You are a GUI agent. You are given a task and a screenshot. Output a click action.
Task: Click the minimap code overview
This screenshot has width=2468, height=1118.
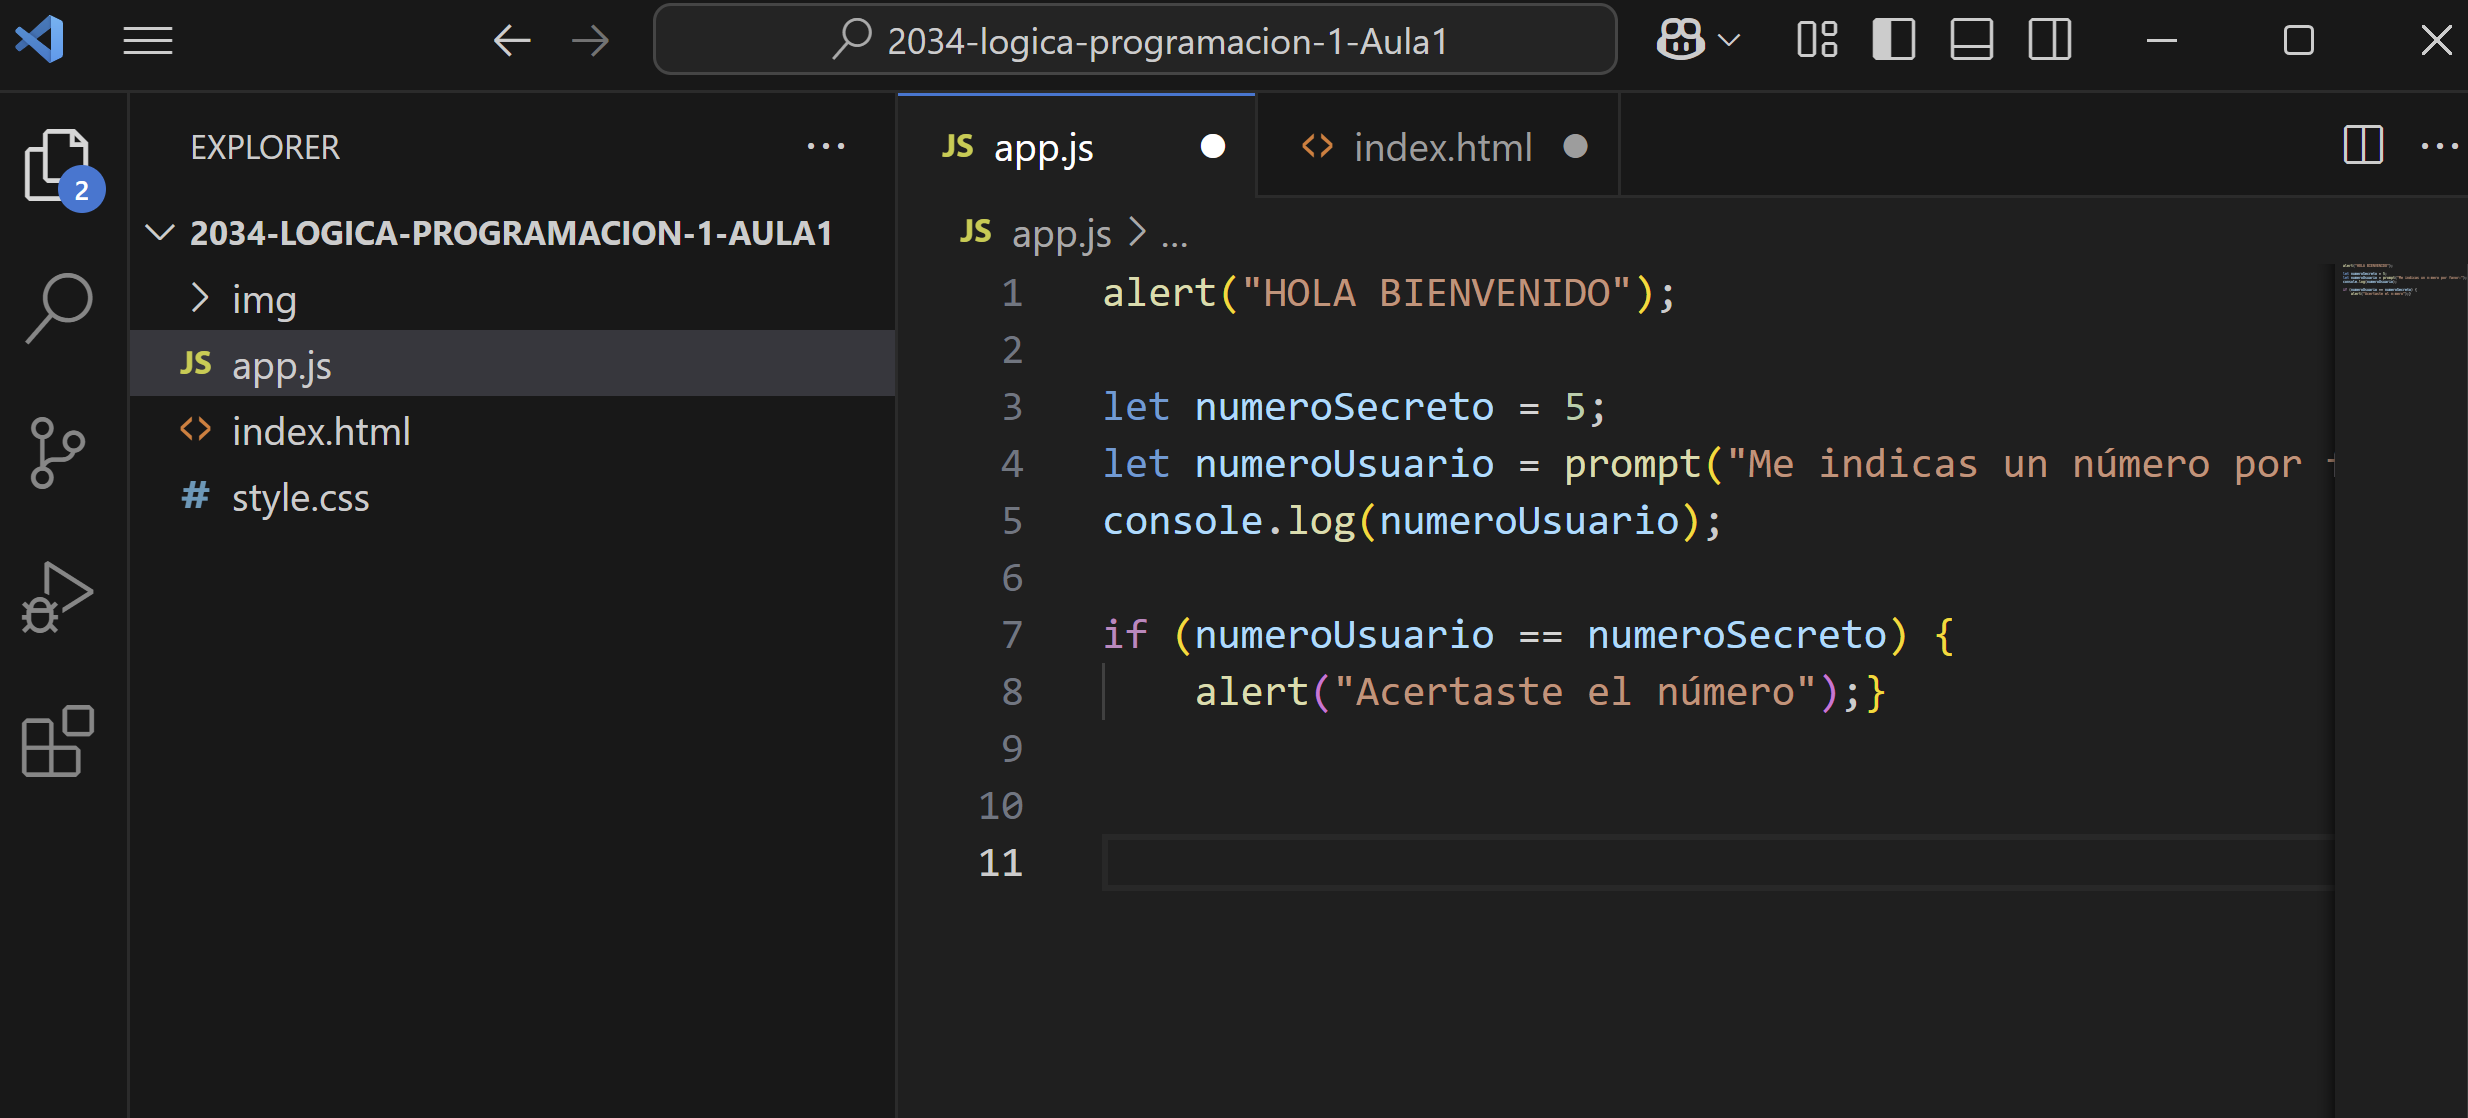pyautogui.click(x=2400, y=280)
